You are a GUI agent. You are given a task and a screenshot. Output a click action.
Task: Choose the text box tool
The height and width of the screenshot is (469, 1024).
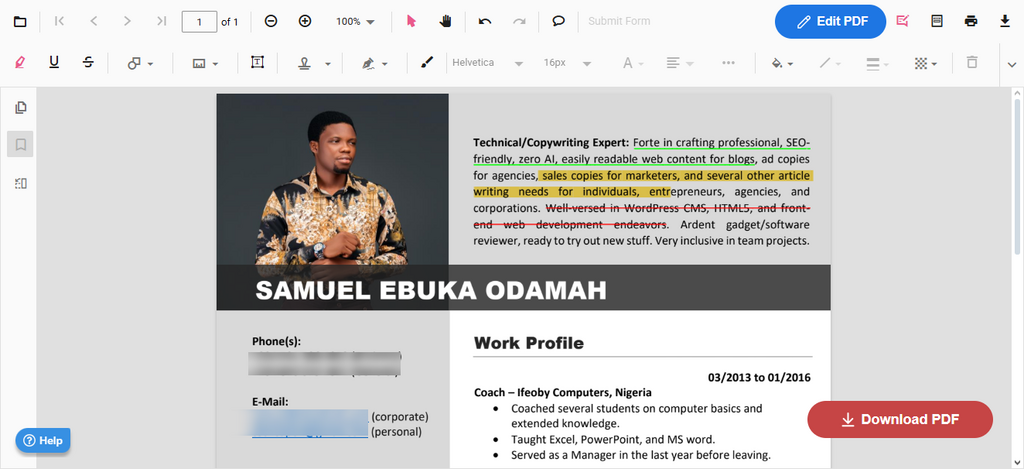coord(257,63)
